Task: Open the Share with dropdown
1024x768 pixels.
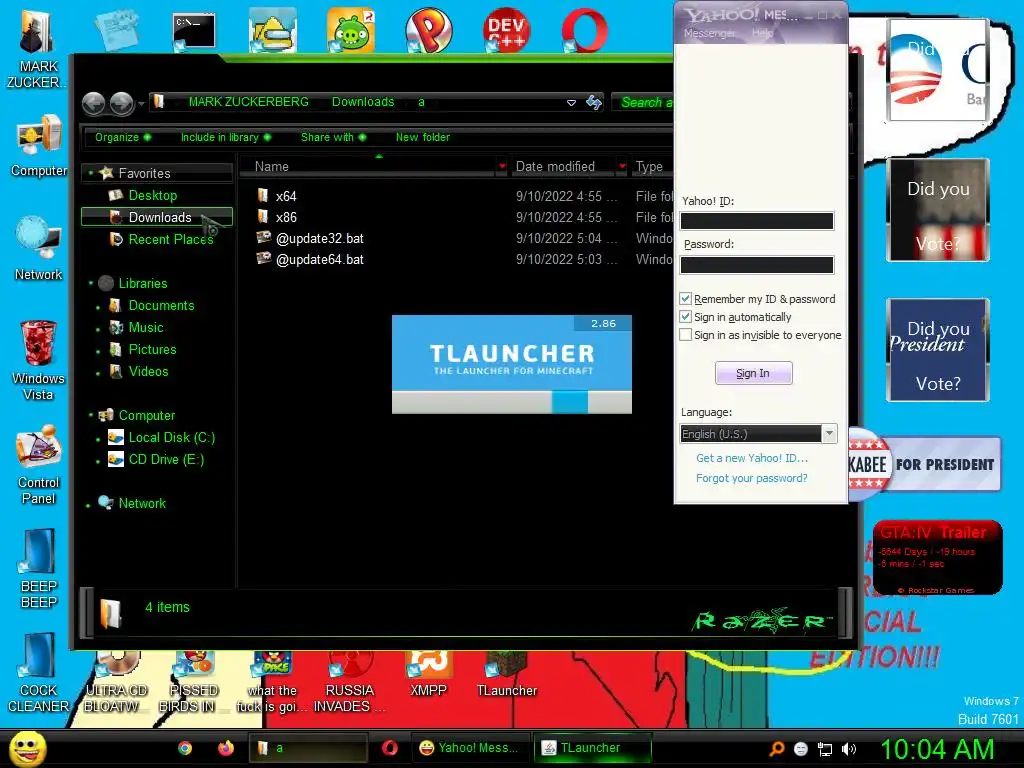Action: (333, 137)
